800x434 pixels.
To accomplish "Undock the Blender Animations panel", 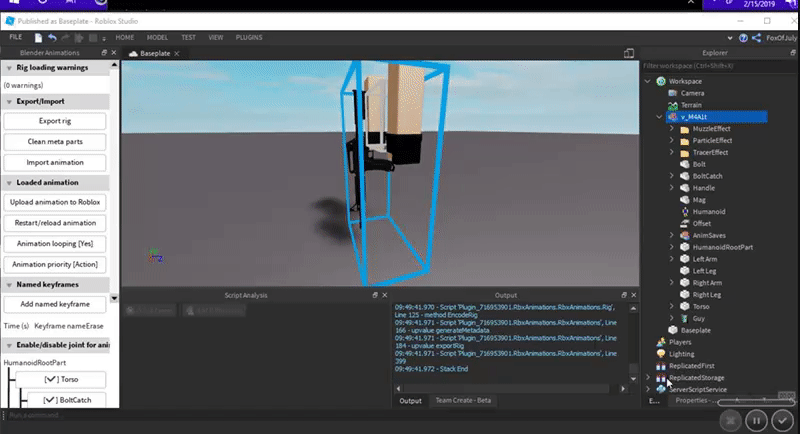I will point(104,53).
